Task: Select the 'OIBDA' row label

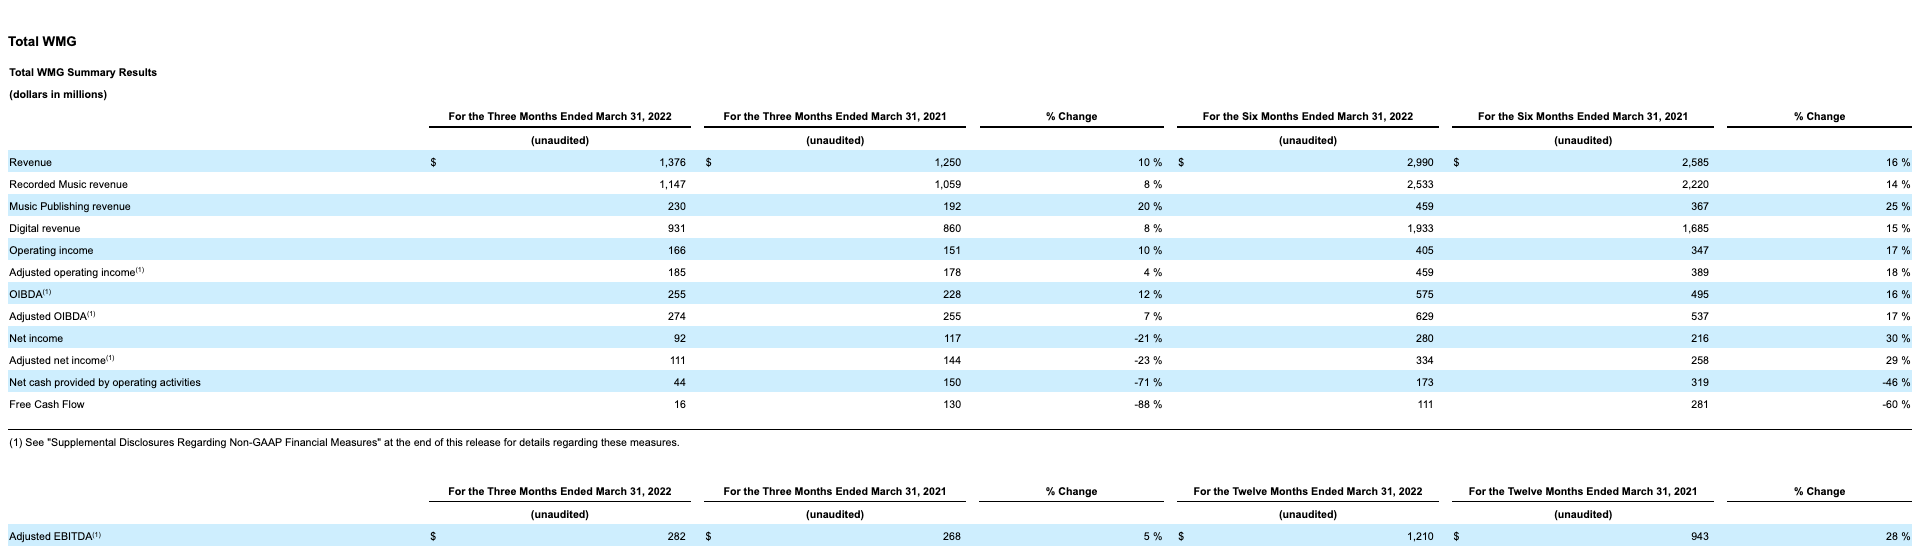Action: tap(30, 294)
